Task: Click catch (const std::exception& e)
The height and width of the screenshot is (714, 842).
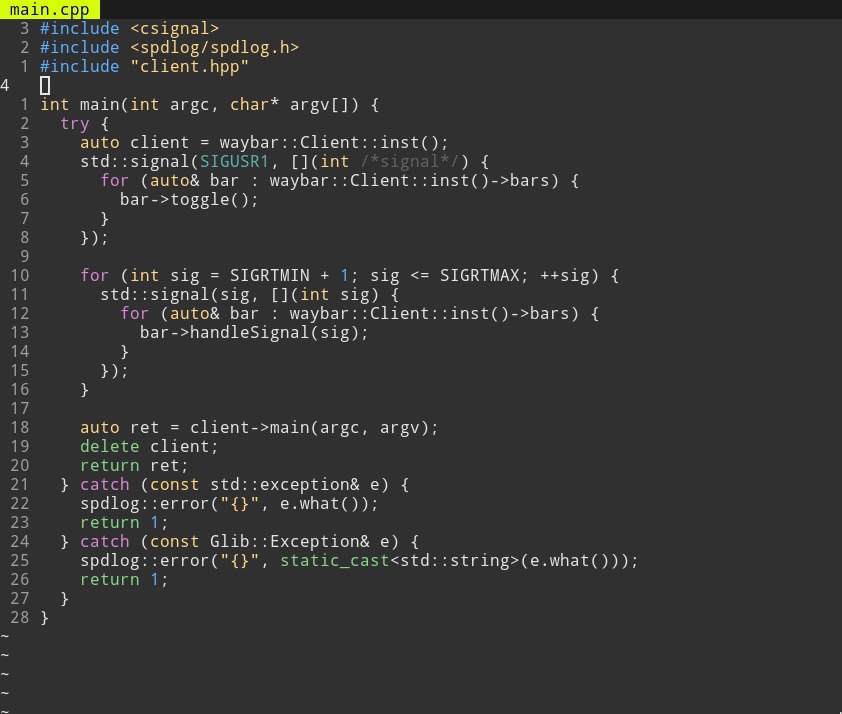Action: pos(234,485)
